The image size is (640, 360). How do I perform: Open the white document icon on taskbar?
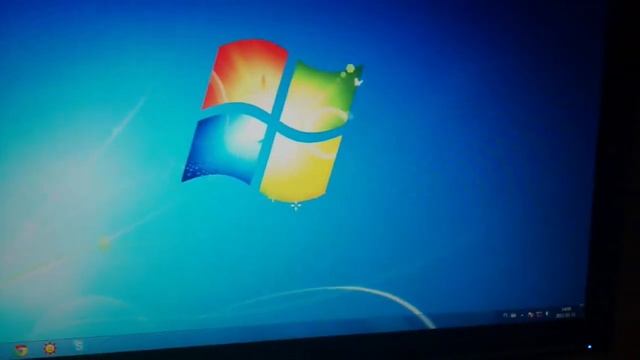[x=78, y=345]
